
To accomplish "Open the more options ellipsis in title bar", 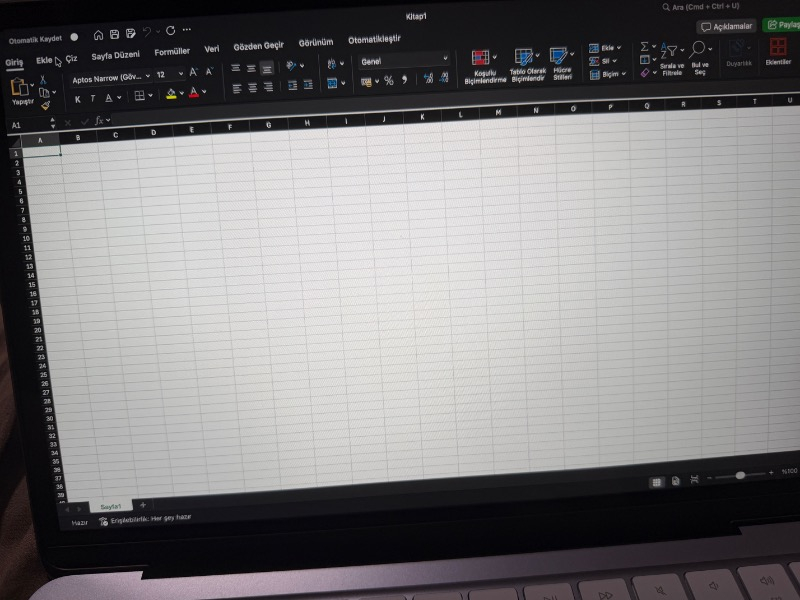I will click(187, 30).
